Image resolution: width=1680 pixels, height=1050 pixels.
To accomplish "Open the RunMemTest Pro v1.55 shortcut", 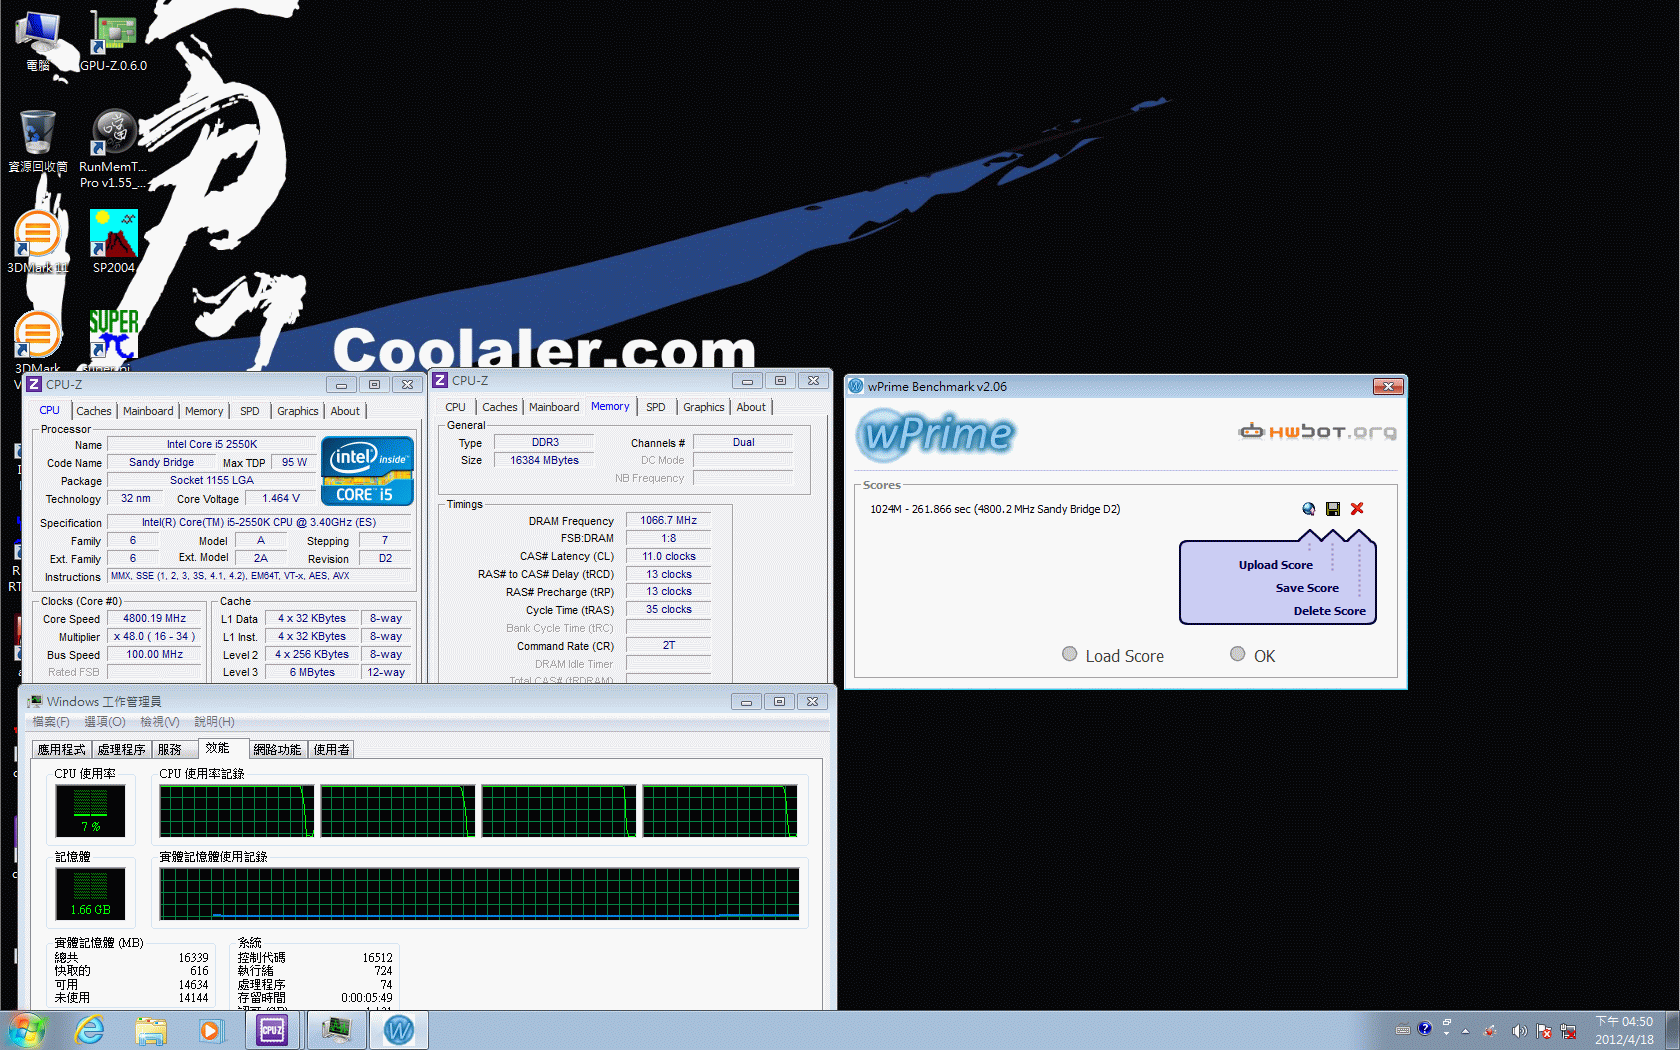I will [113, 148].
